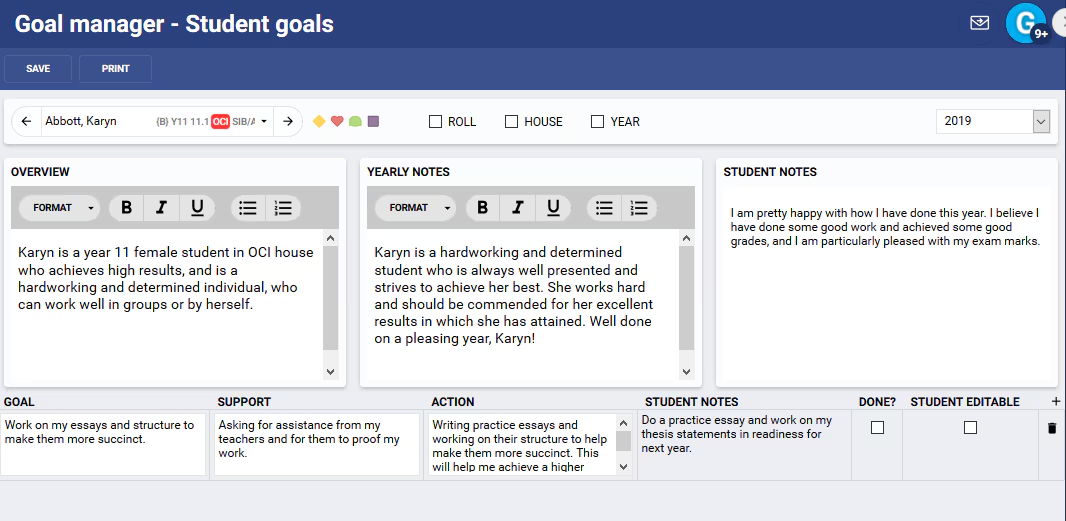Click the PRINT button

(116, 69)
